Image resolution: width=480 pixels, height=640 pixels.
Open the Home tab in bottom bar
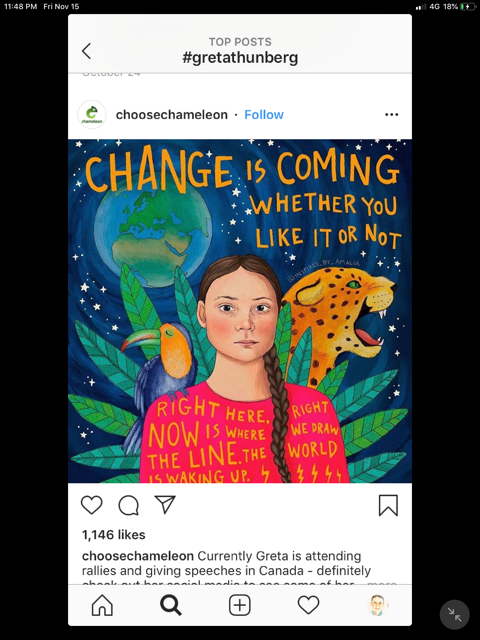click(x=102, y=605)
